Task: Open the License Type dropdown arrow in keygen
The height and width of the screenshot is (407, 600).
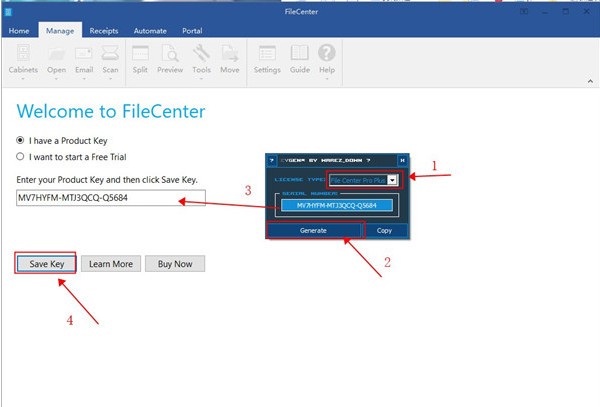Action: (392, 180)
